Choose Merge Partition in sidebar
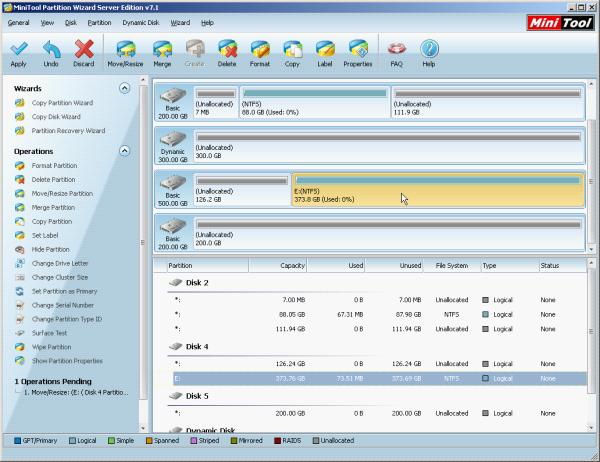The image size is (600, 462). 53,207
